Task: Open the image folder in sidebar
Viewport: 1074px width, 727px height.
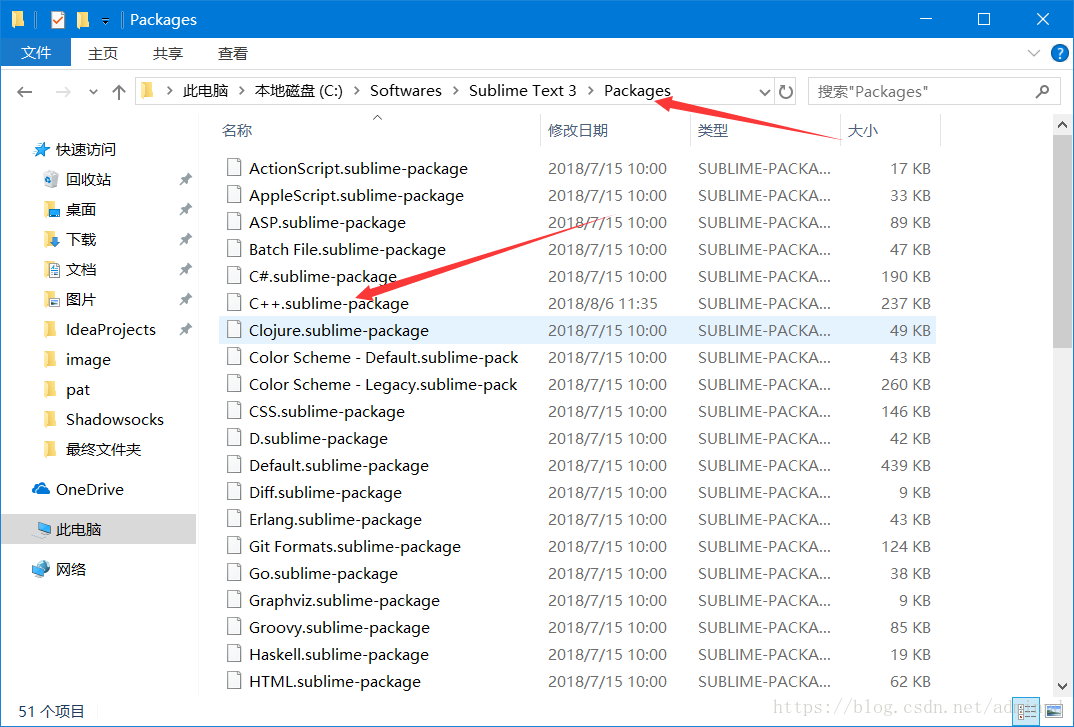Action: point(88,360)
